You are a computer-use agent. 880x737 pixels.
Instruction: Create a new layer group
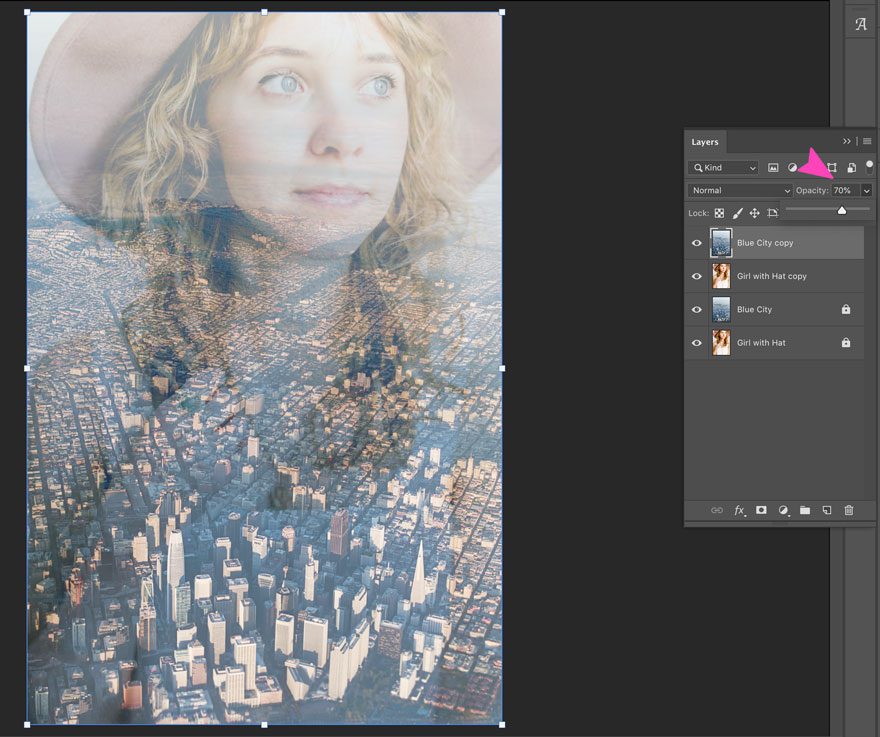coord(805,511)
